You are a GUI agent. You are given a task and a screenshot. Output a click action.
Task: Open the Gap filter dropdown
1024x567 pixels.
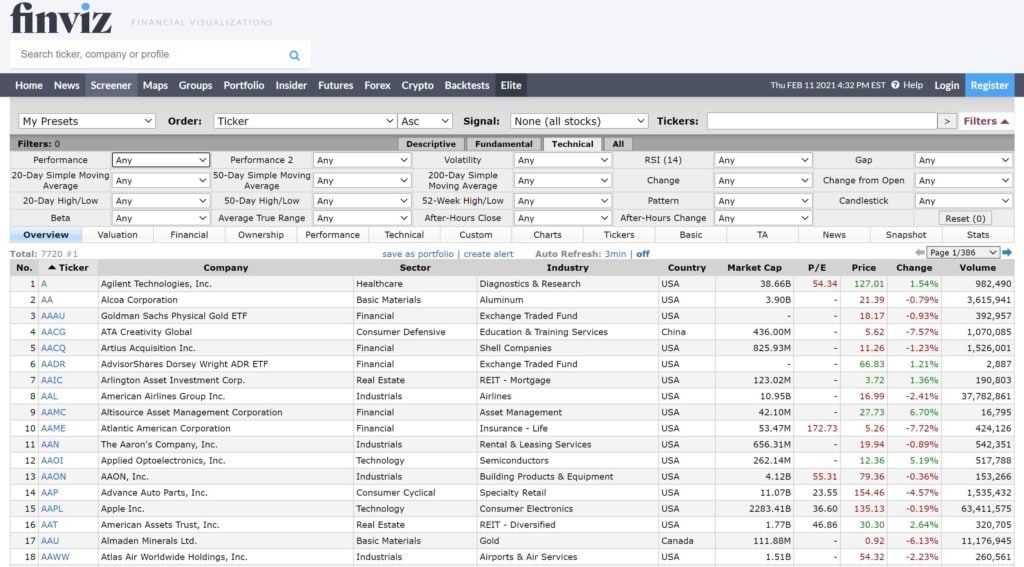point(964,160)
